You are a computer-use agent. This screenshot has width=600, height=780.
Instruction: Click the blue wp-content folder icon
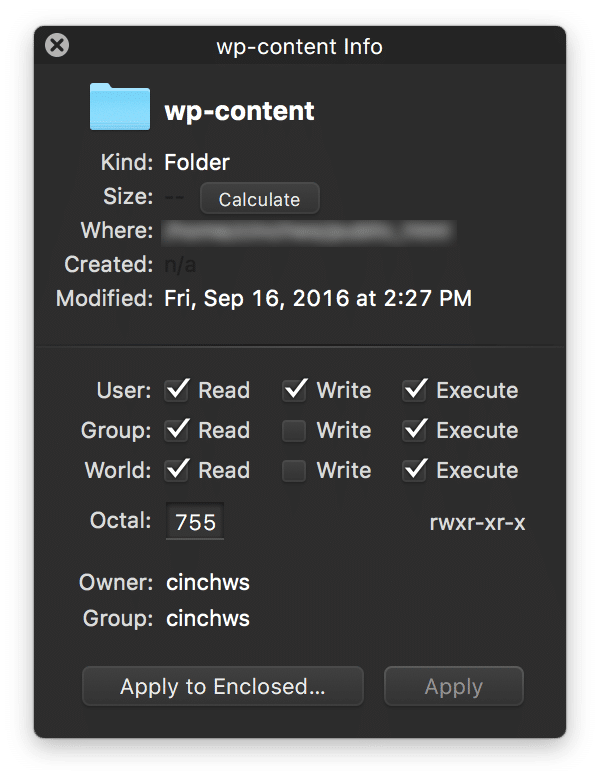point(118,107)
